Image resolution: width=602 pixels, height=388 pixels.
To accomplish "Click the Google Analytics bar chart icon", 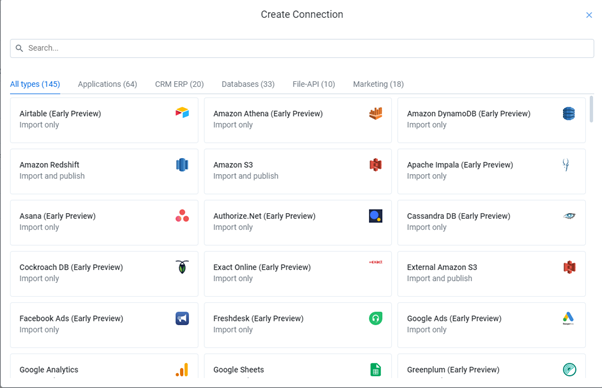I will (x=182, y=370).
